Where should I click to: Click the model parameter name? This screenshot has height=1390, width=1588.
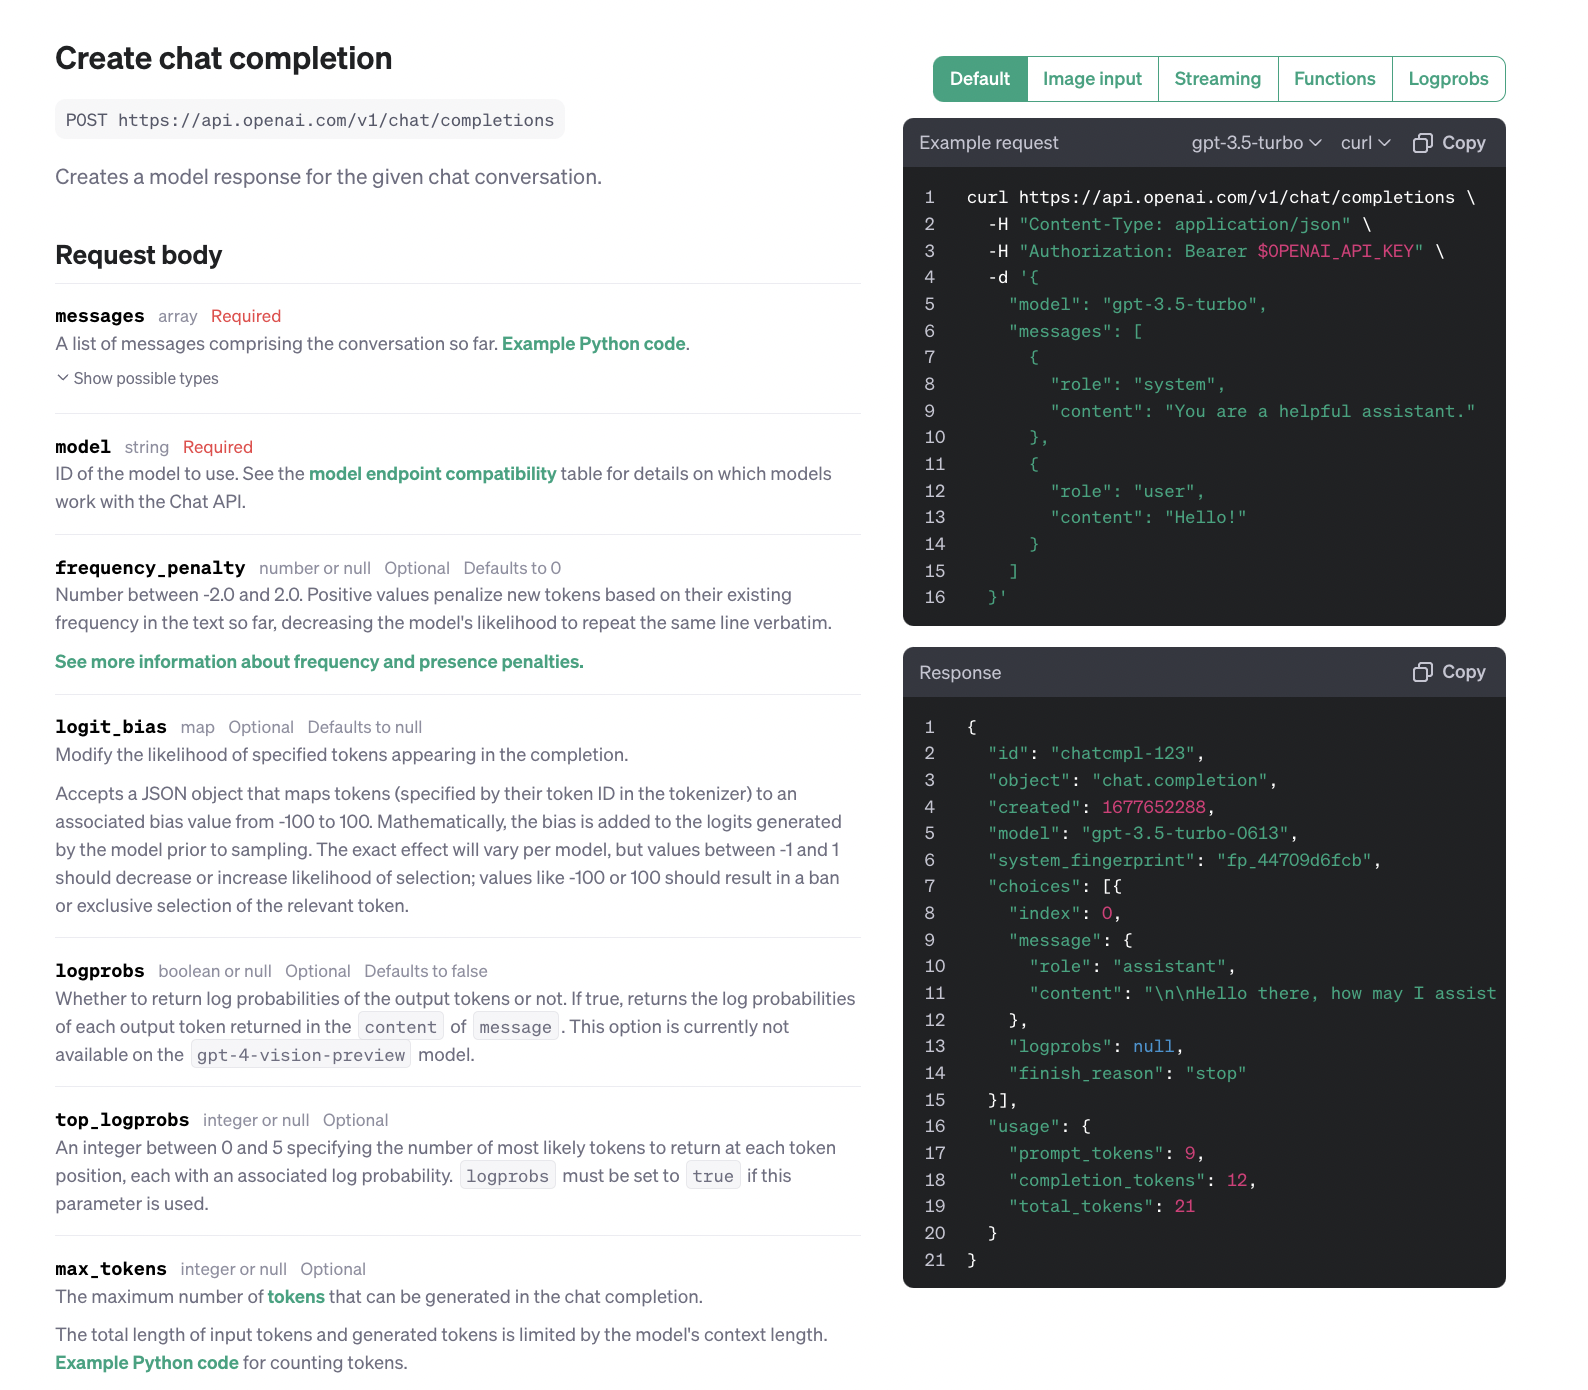coord(83,447)
